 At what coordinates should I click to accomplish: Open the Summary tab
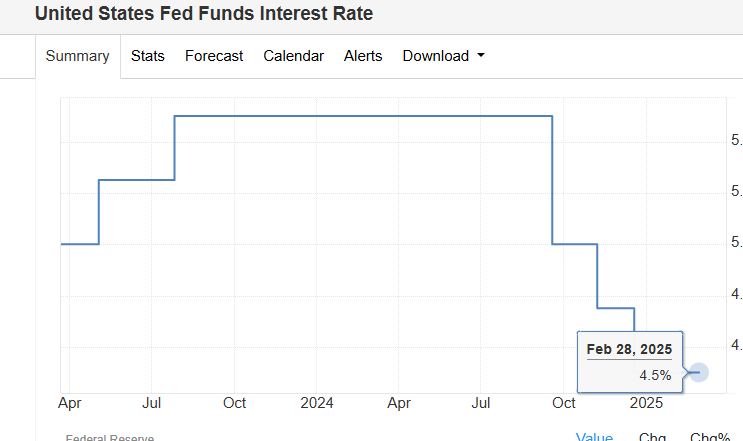78,56
